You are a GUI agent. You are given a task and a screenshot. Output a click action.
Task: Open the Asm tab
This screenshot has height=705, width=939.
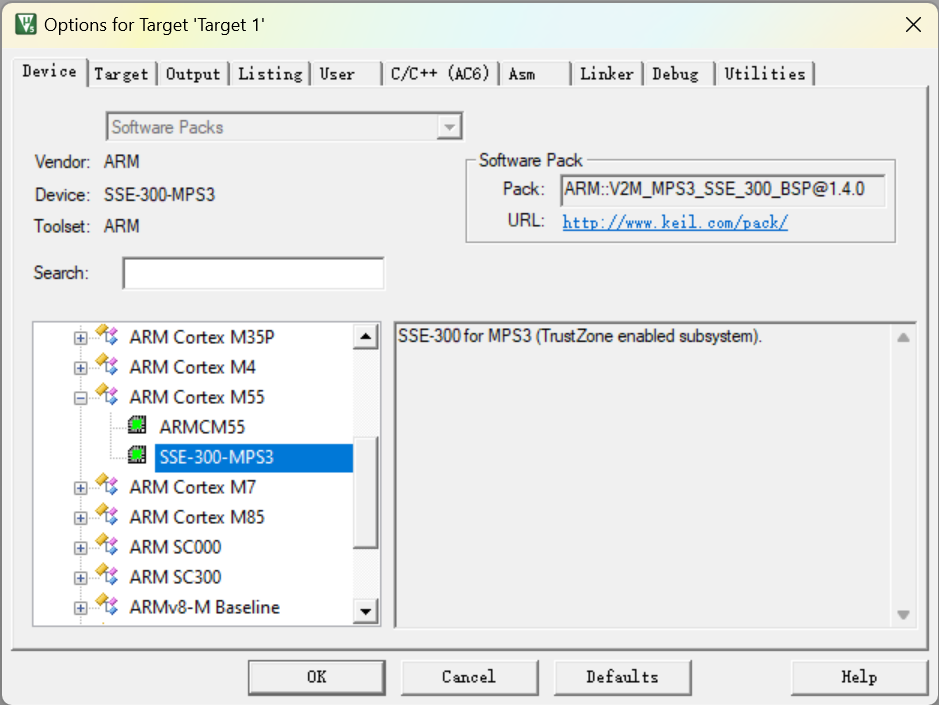click(x=535, y=74)
